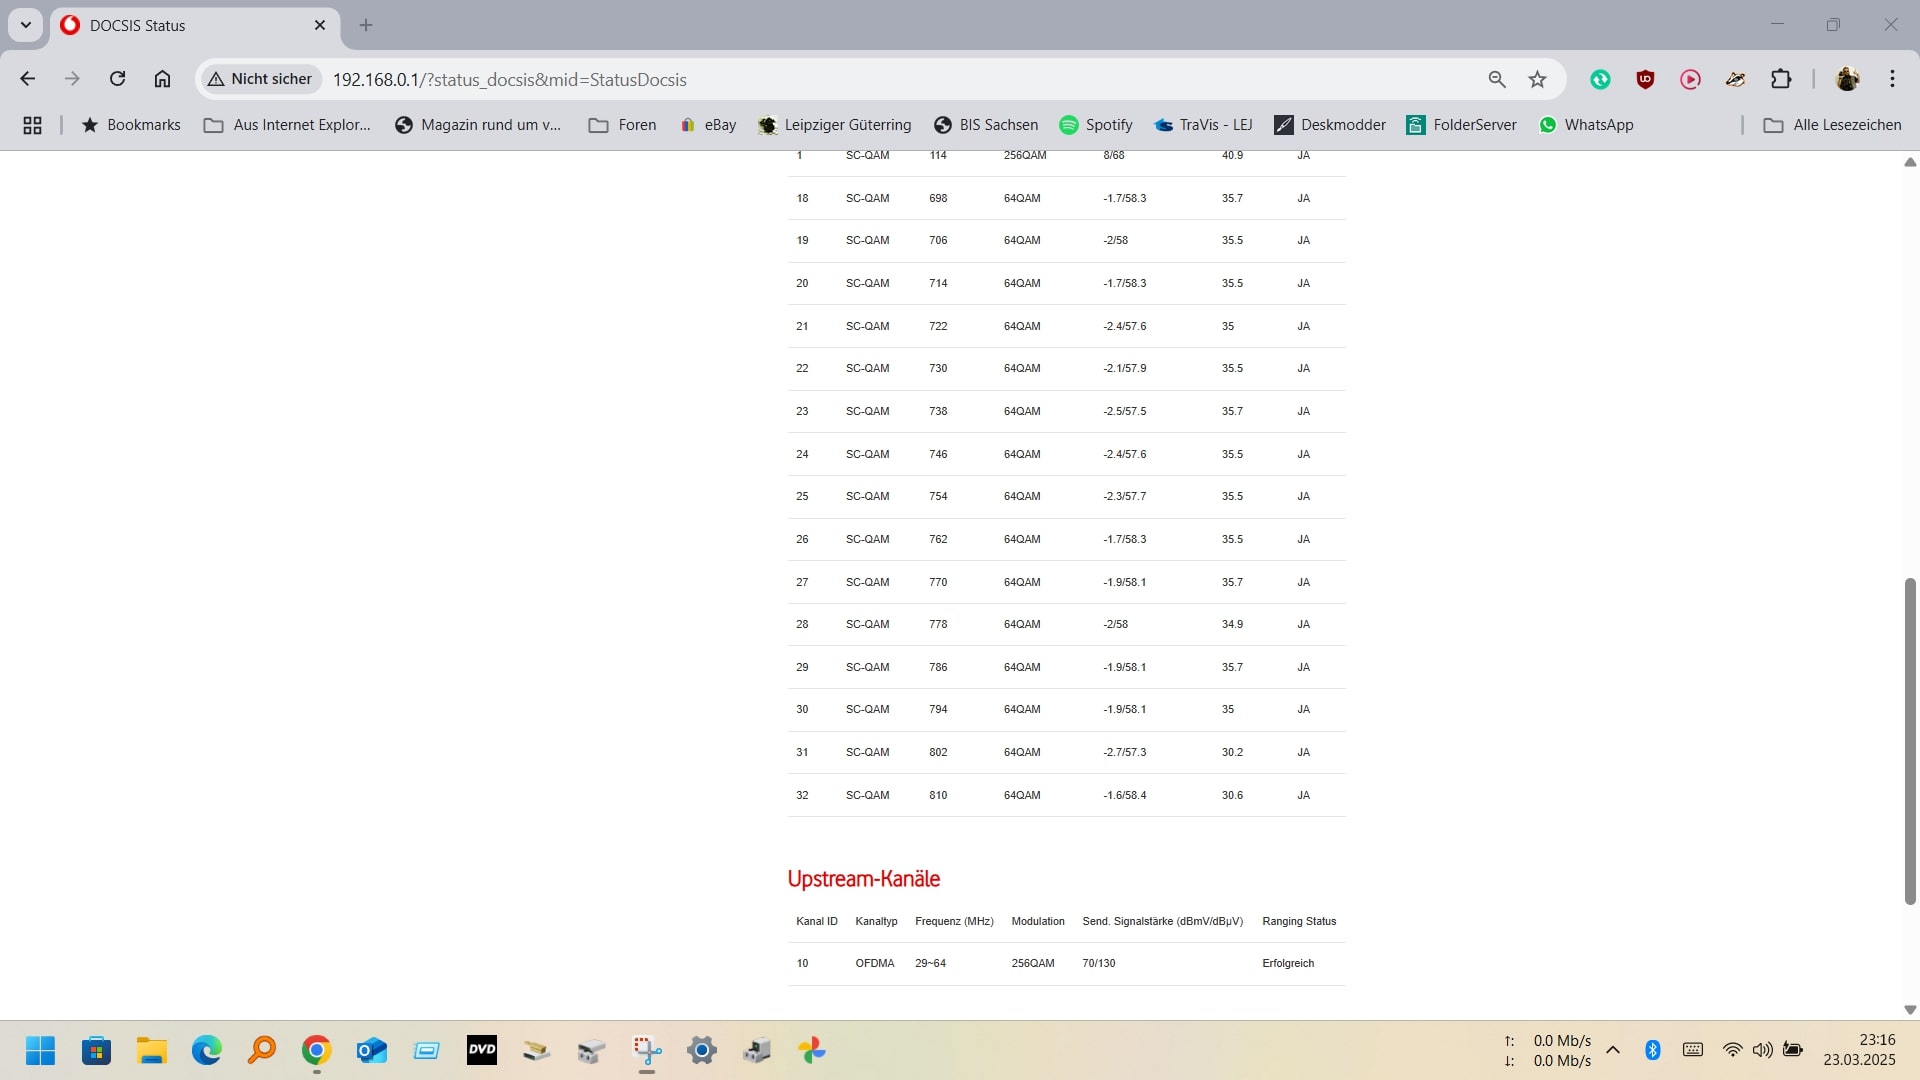Open the Spotify bookmark
Viewport: 1920px width, 1080px height.
[1096, 125]
